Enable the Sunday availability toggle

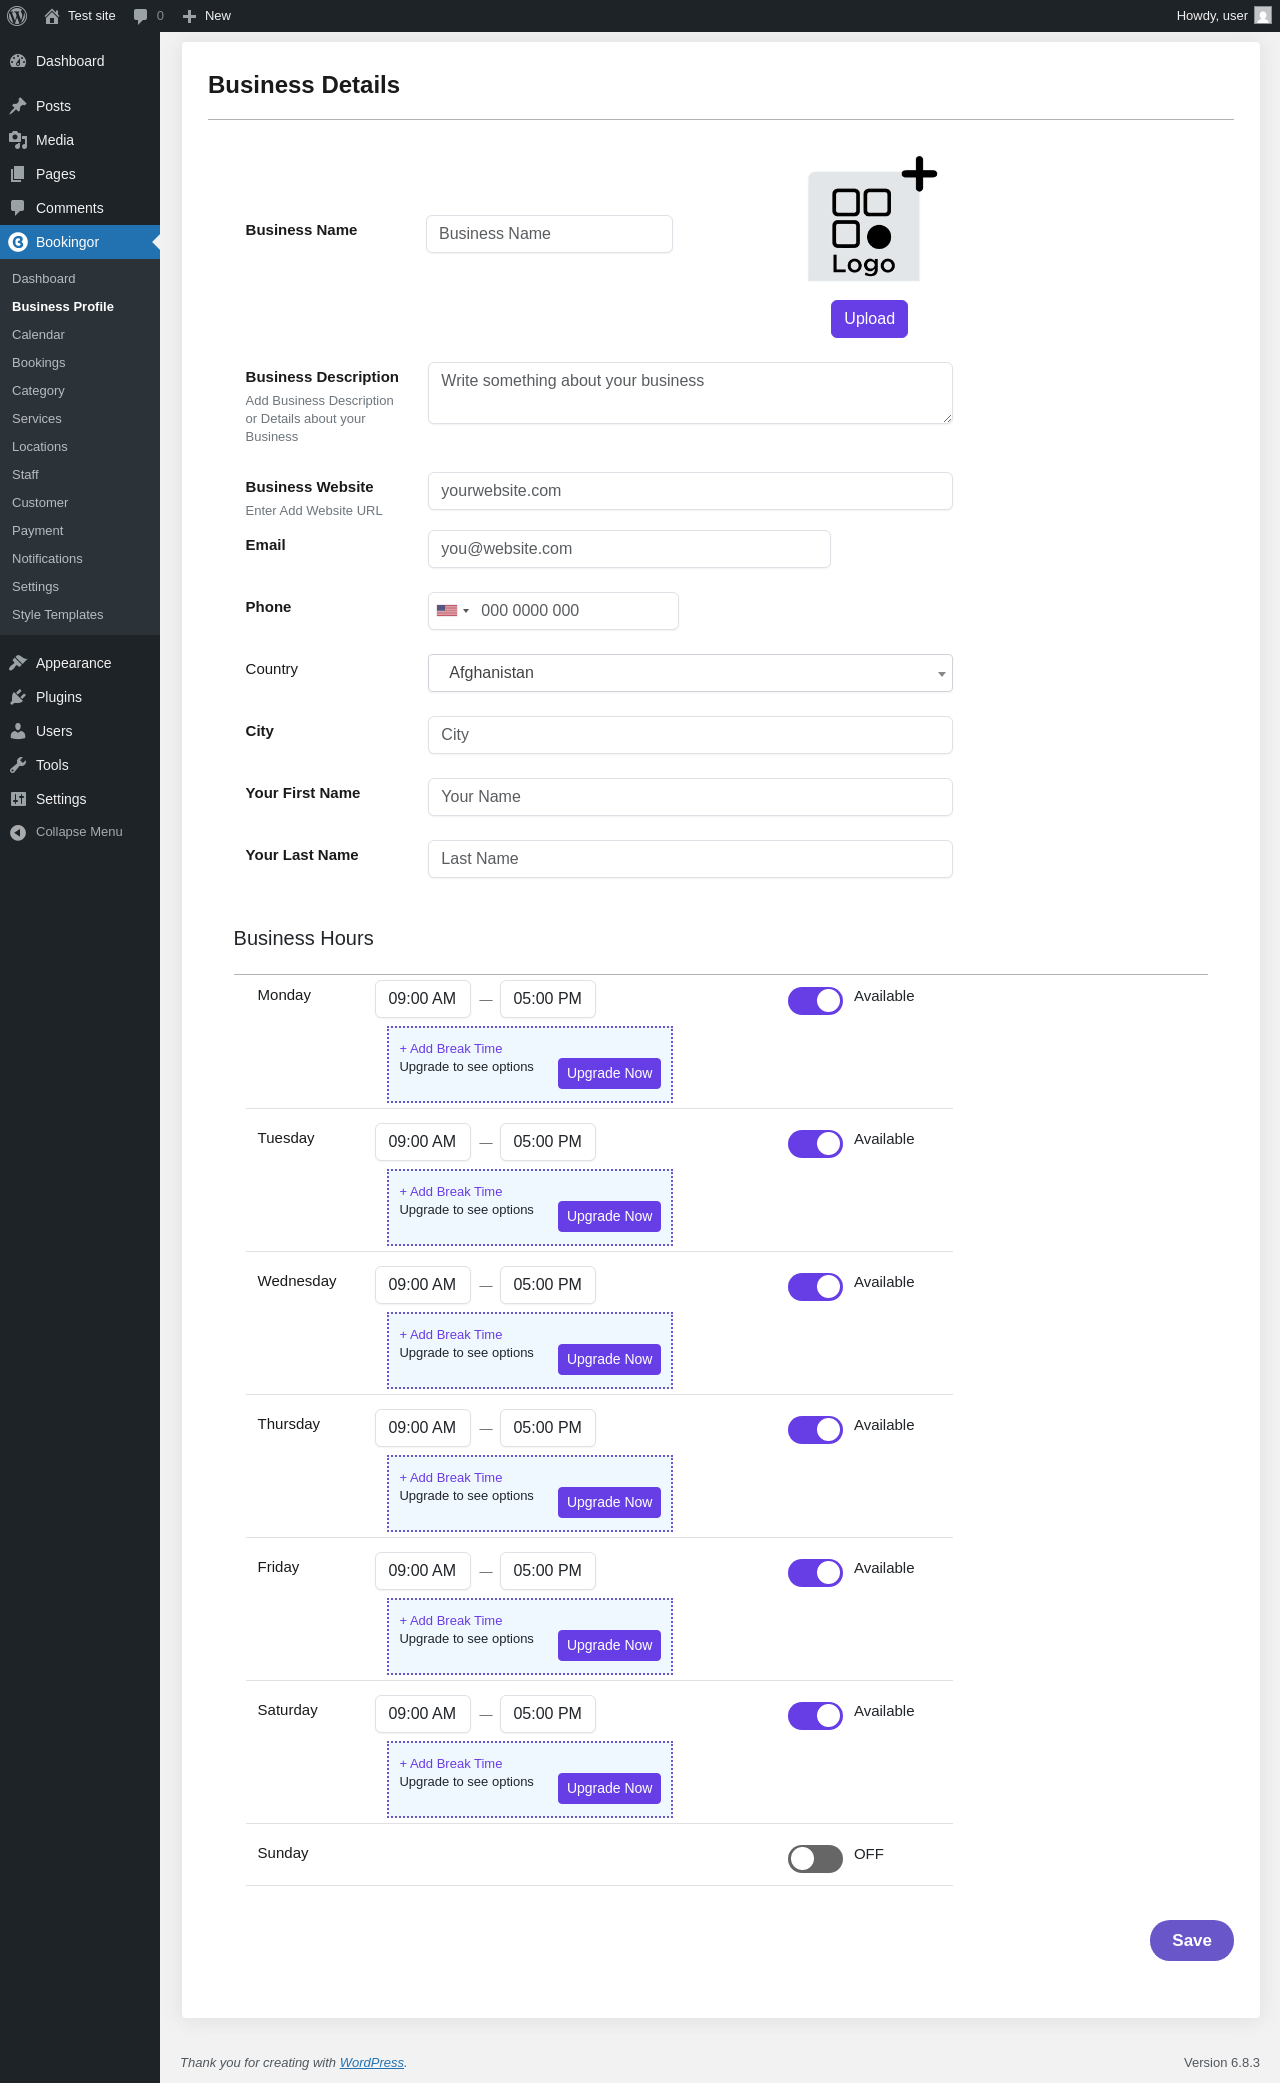(x=815, y=1859)
